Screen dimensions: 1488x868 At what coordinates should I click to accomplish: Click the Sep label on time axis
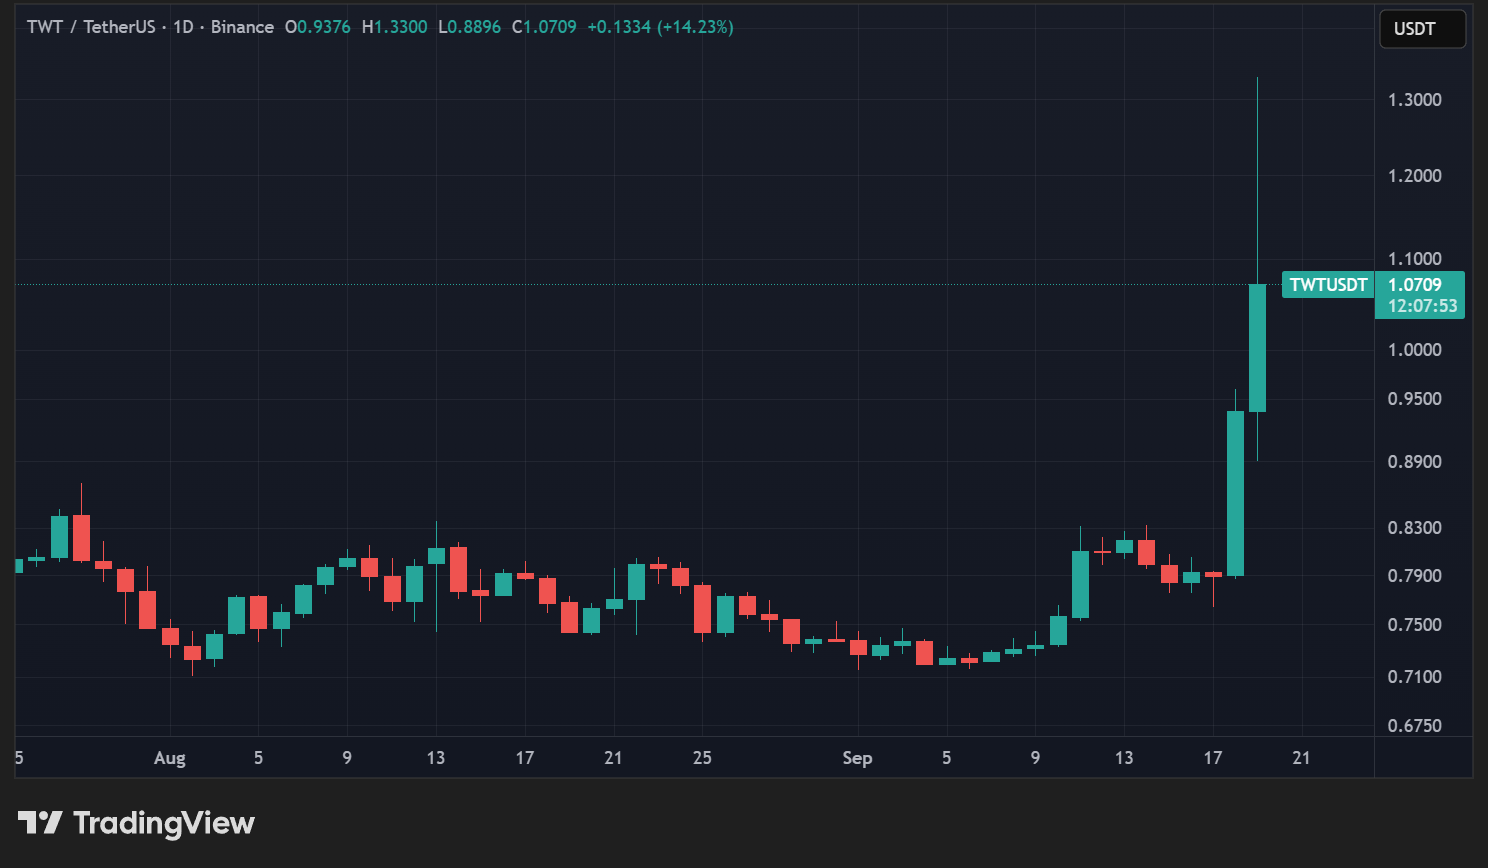click(857, 758)
